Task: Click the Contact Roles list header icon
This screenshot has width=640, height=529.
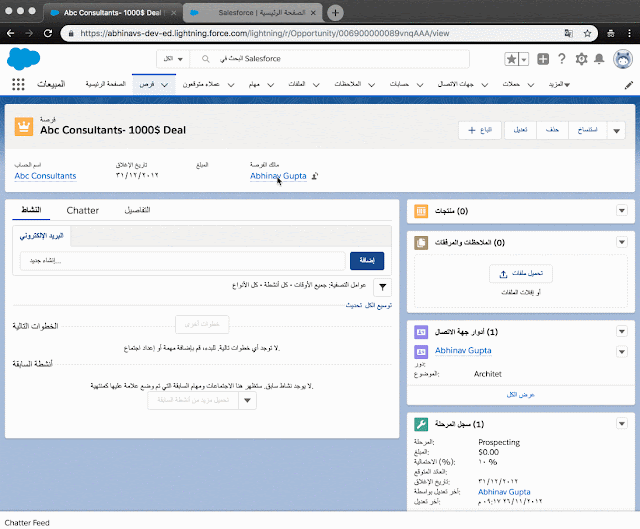Action: [x=421, y=332]
